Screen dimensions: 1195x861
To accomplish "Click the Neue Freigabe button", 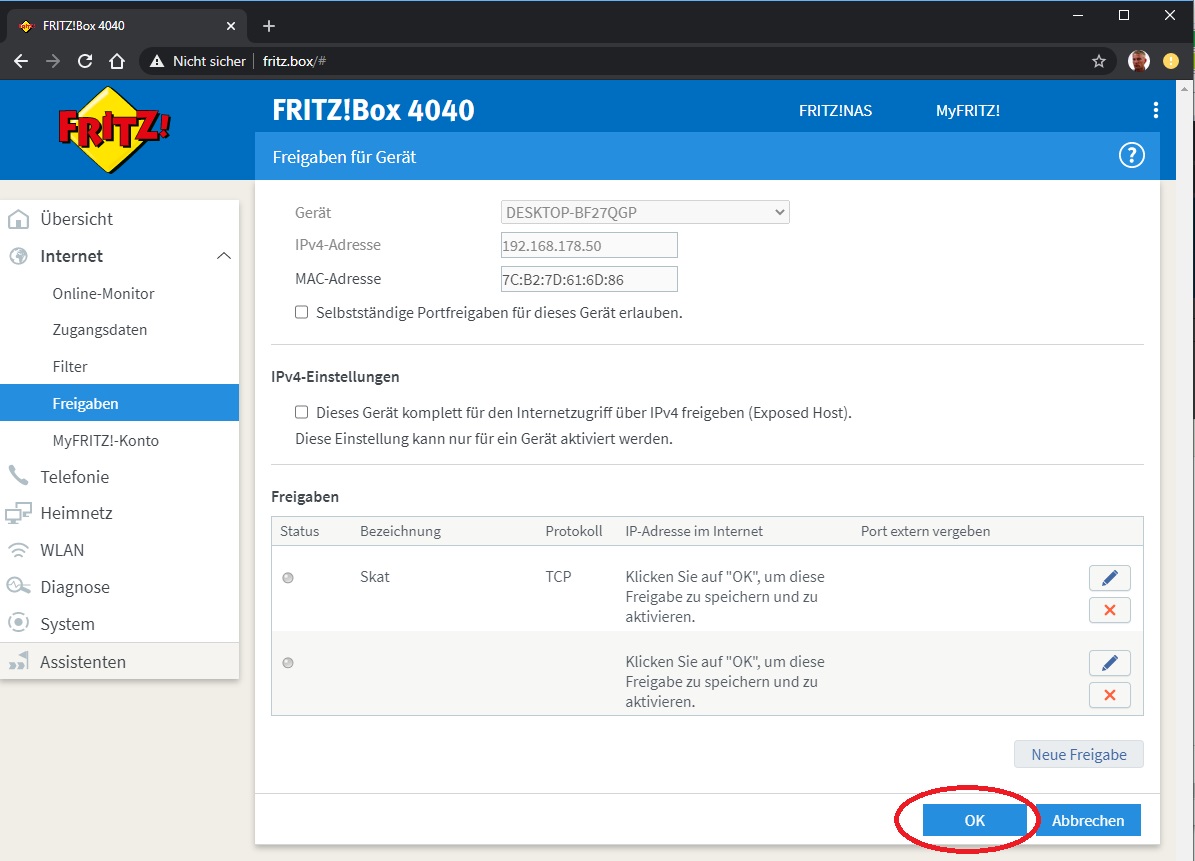I will (x=1078, y=754).
